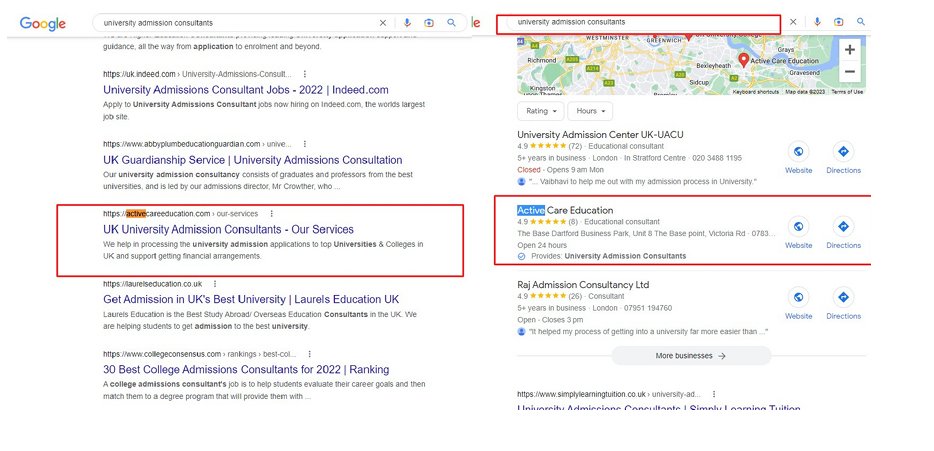Start voice search in left search bar
This screenshot has width=934, height=451.
[x=406, y=23]
